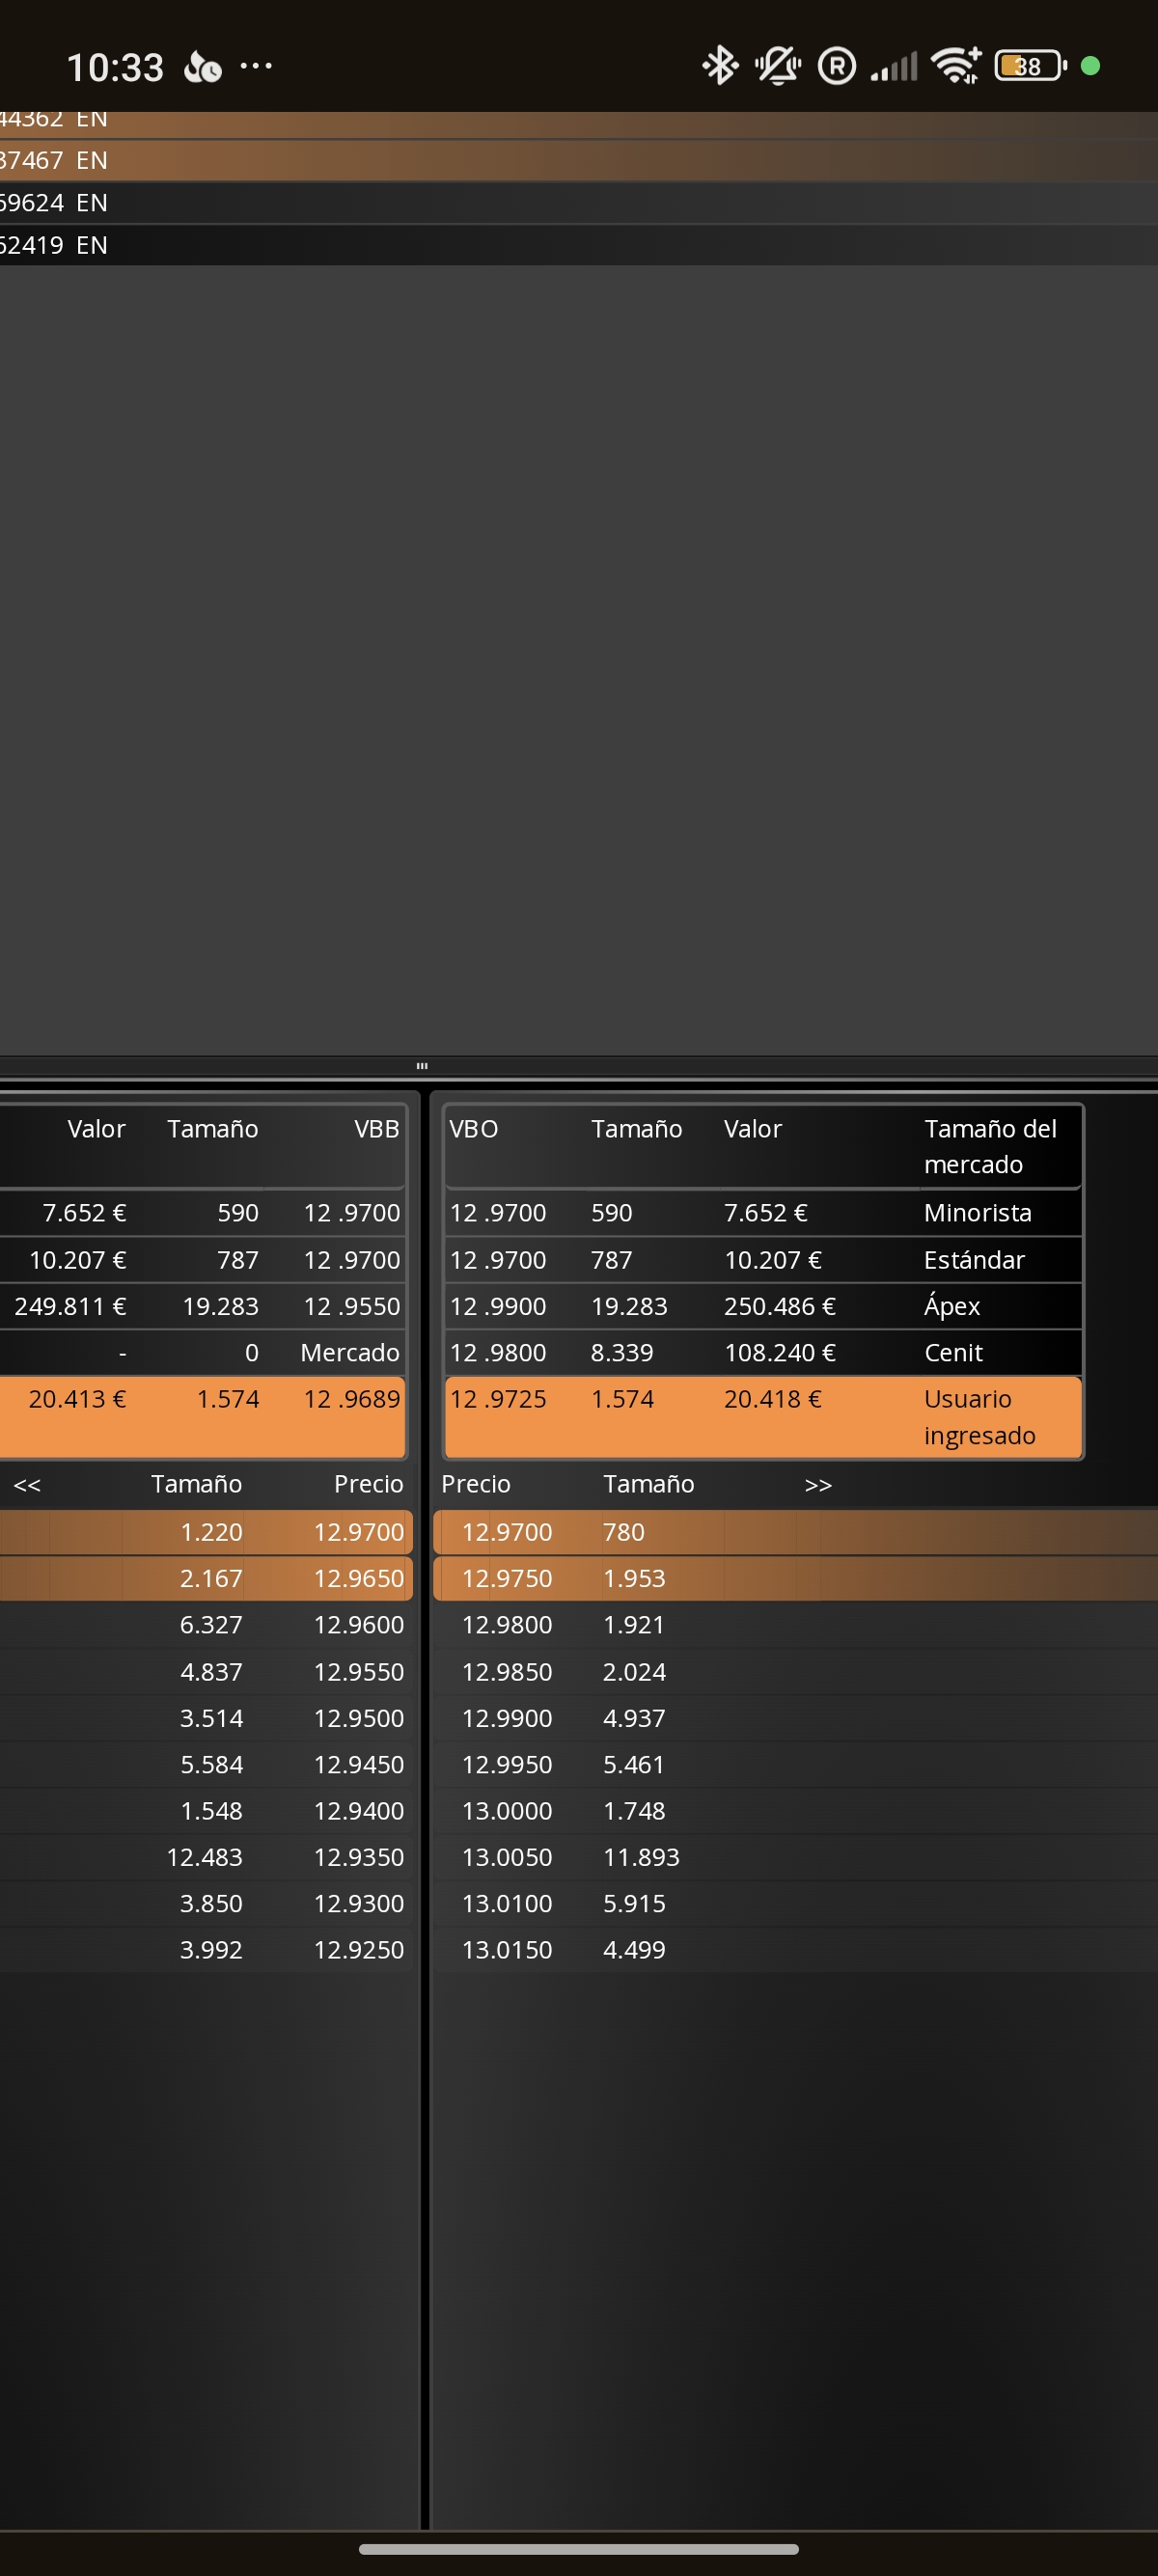
Task: Select the Ápex market size row
Action: pos(763,1306)
